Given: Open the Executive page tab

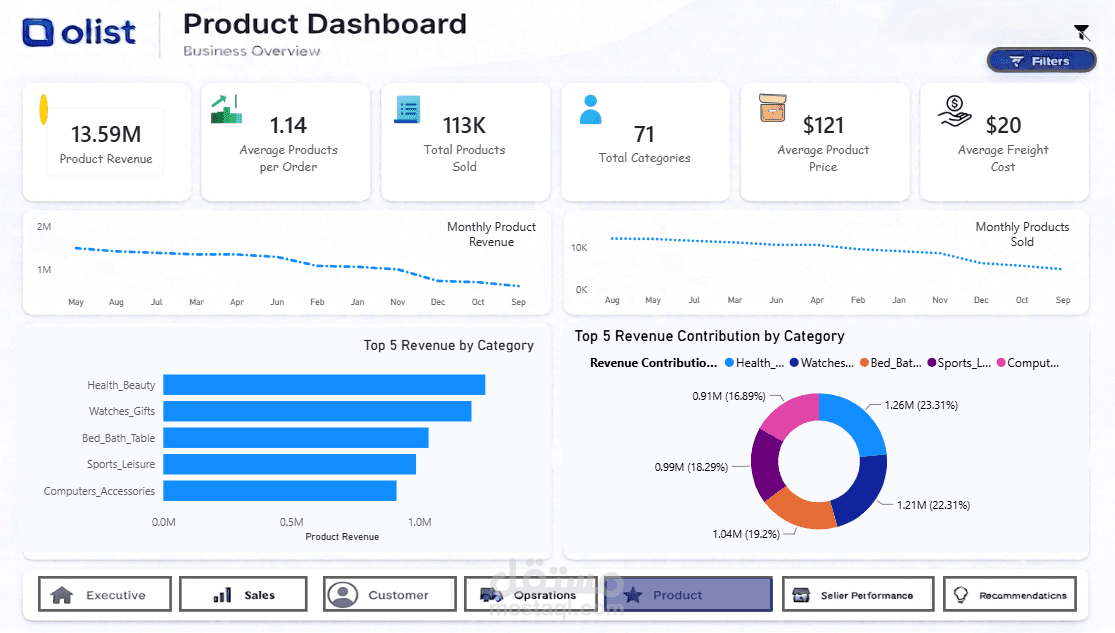Looking at the screenshot, I should pos(105,595).
